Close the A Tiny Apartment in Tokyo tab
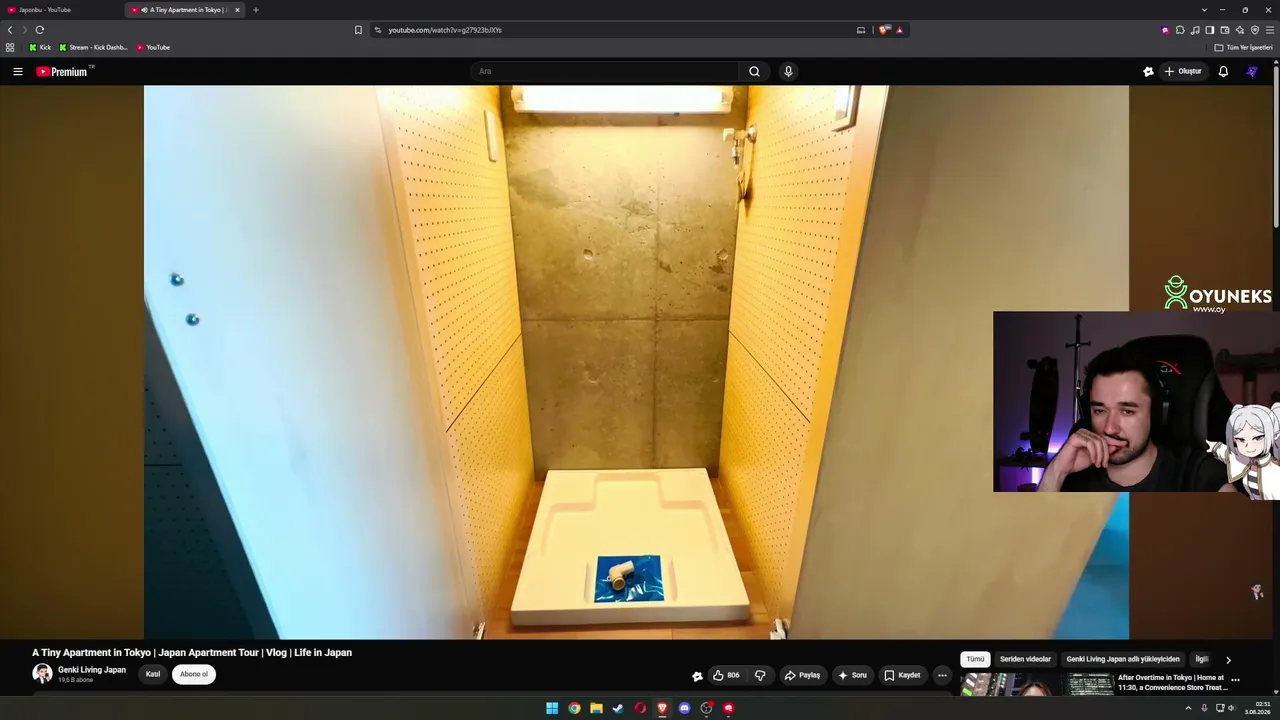 (237, 10)
